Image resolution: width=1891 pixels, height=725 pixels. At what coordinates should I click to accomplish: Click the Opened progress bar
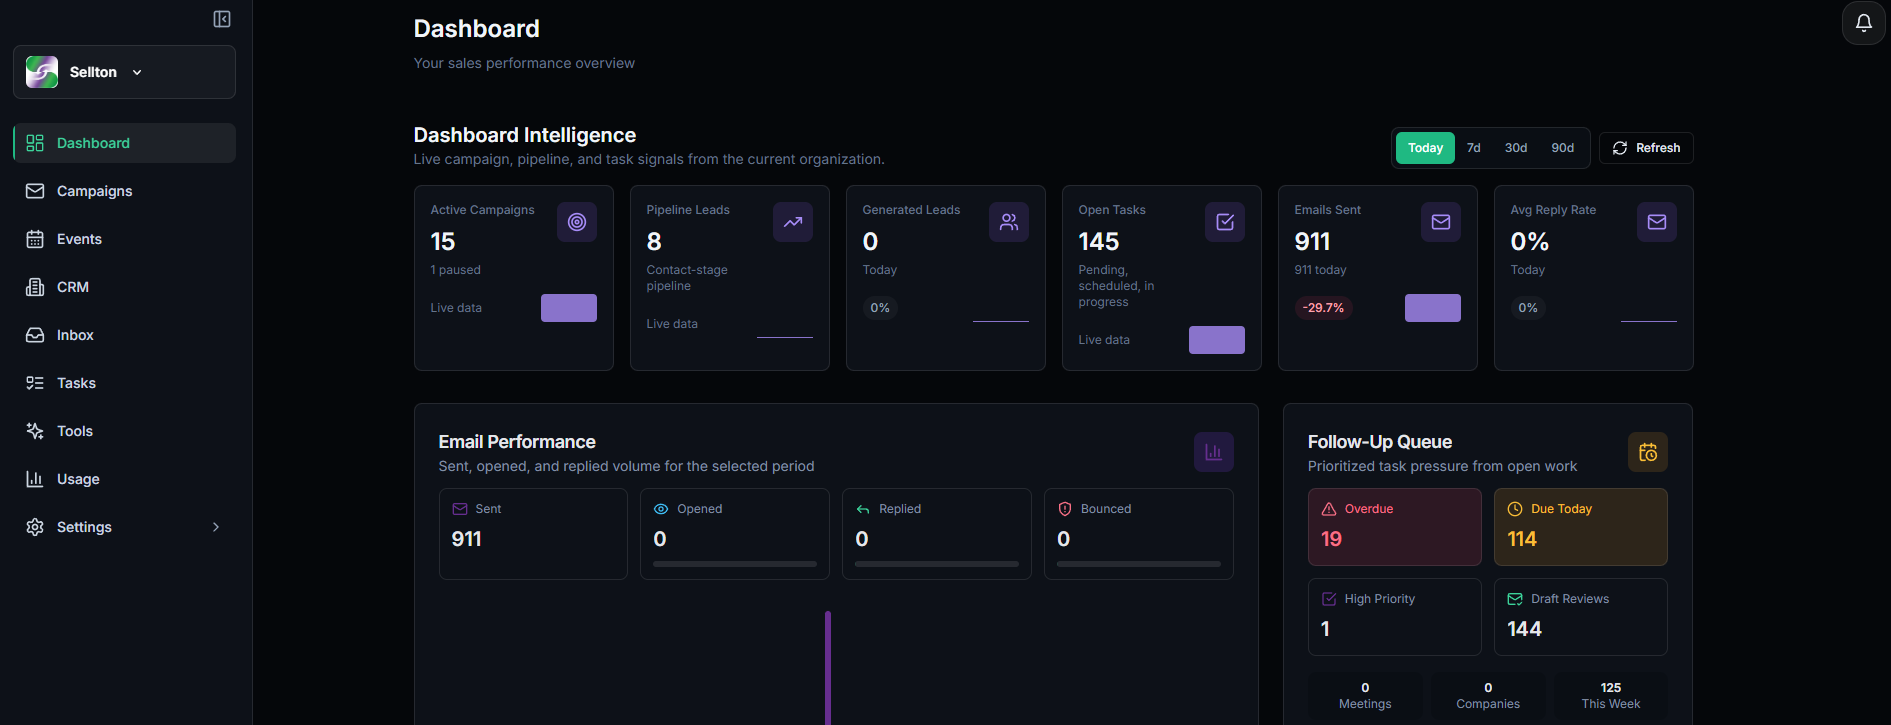point(735,564)
